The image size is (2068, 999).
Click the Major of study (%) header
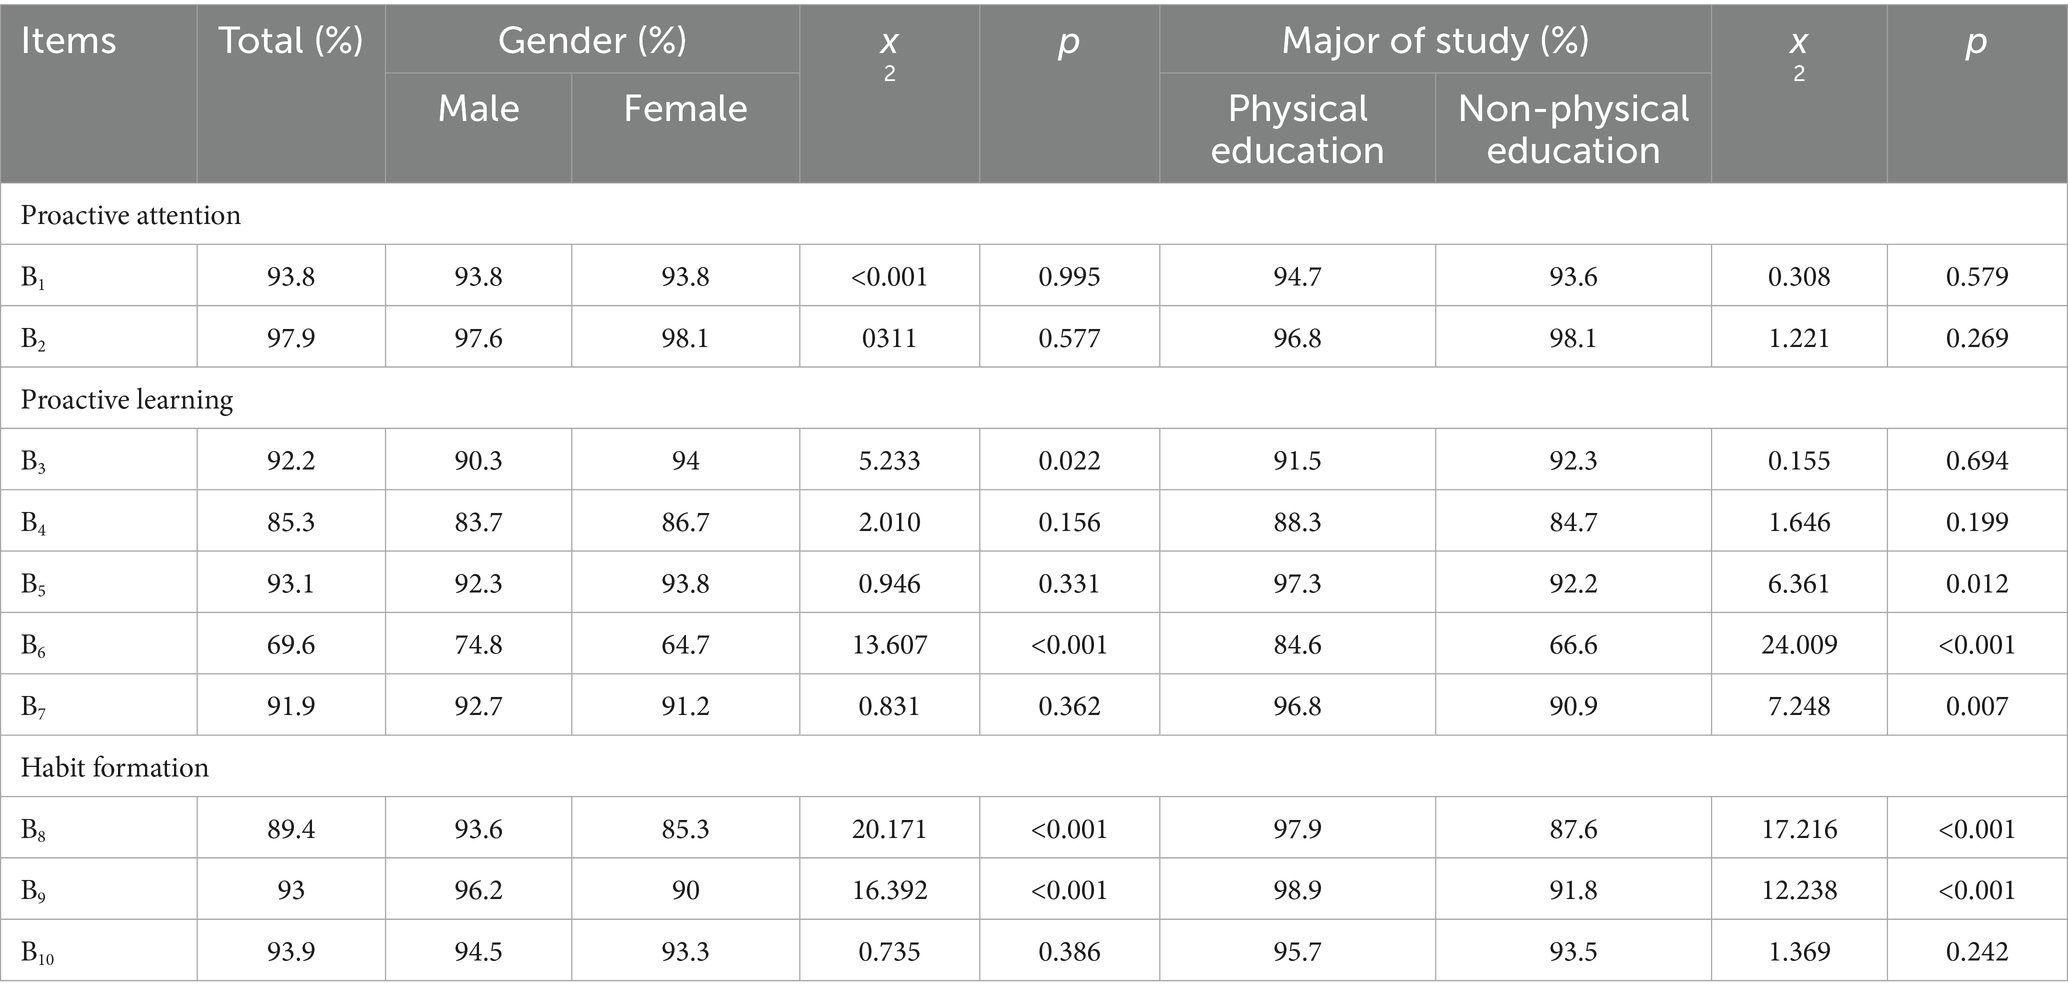pos(1435,41)
